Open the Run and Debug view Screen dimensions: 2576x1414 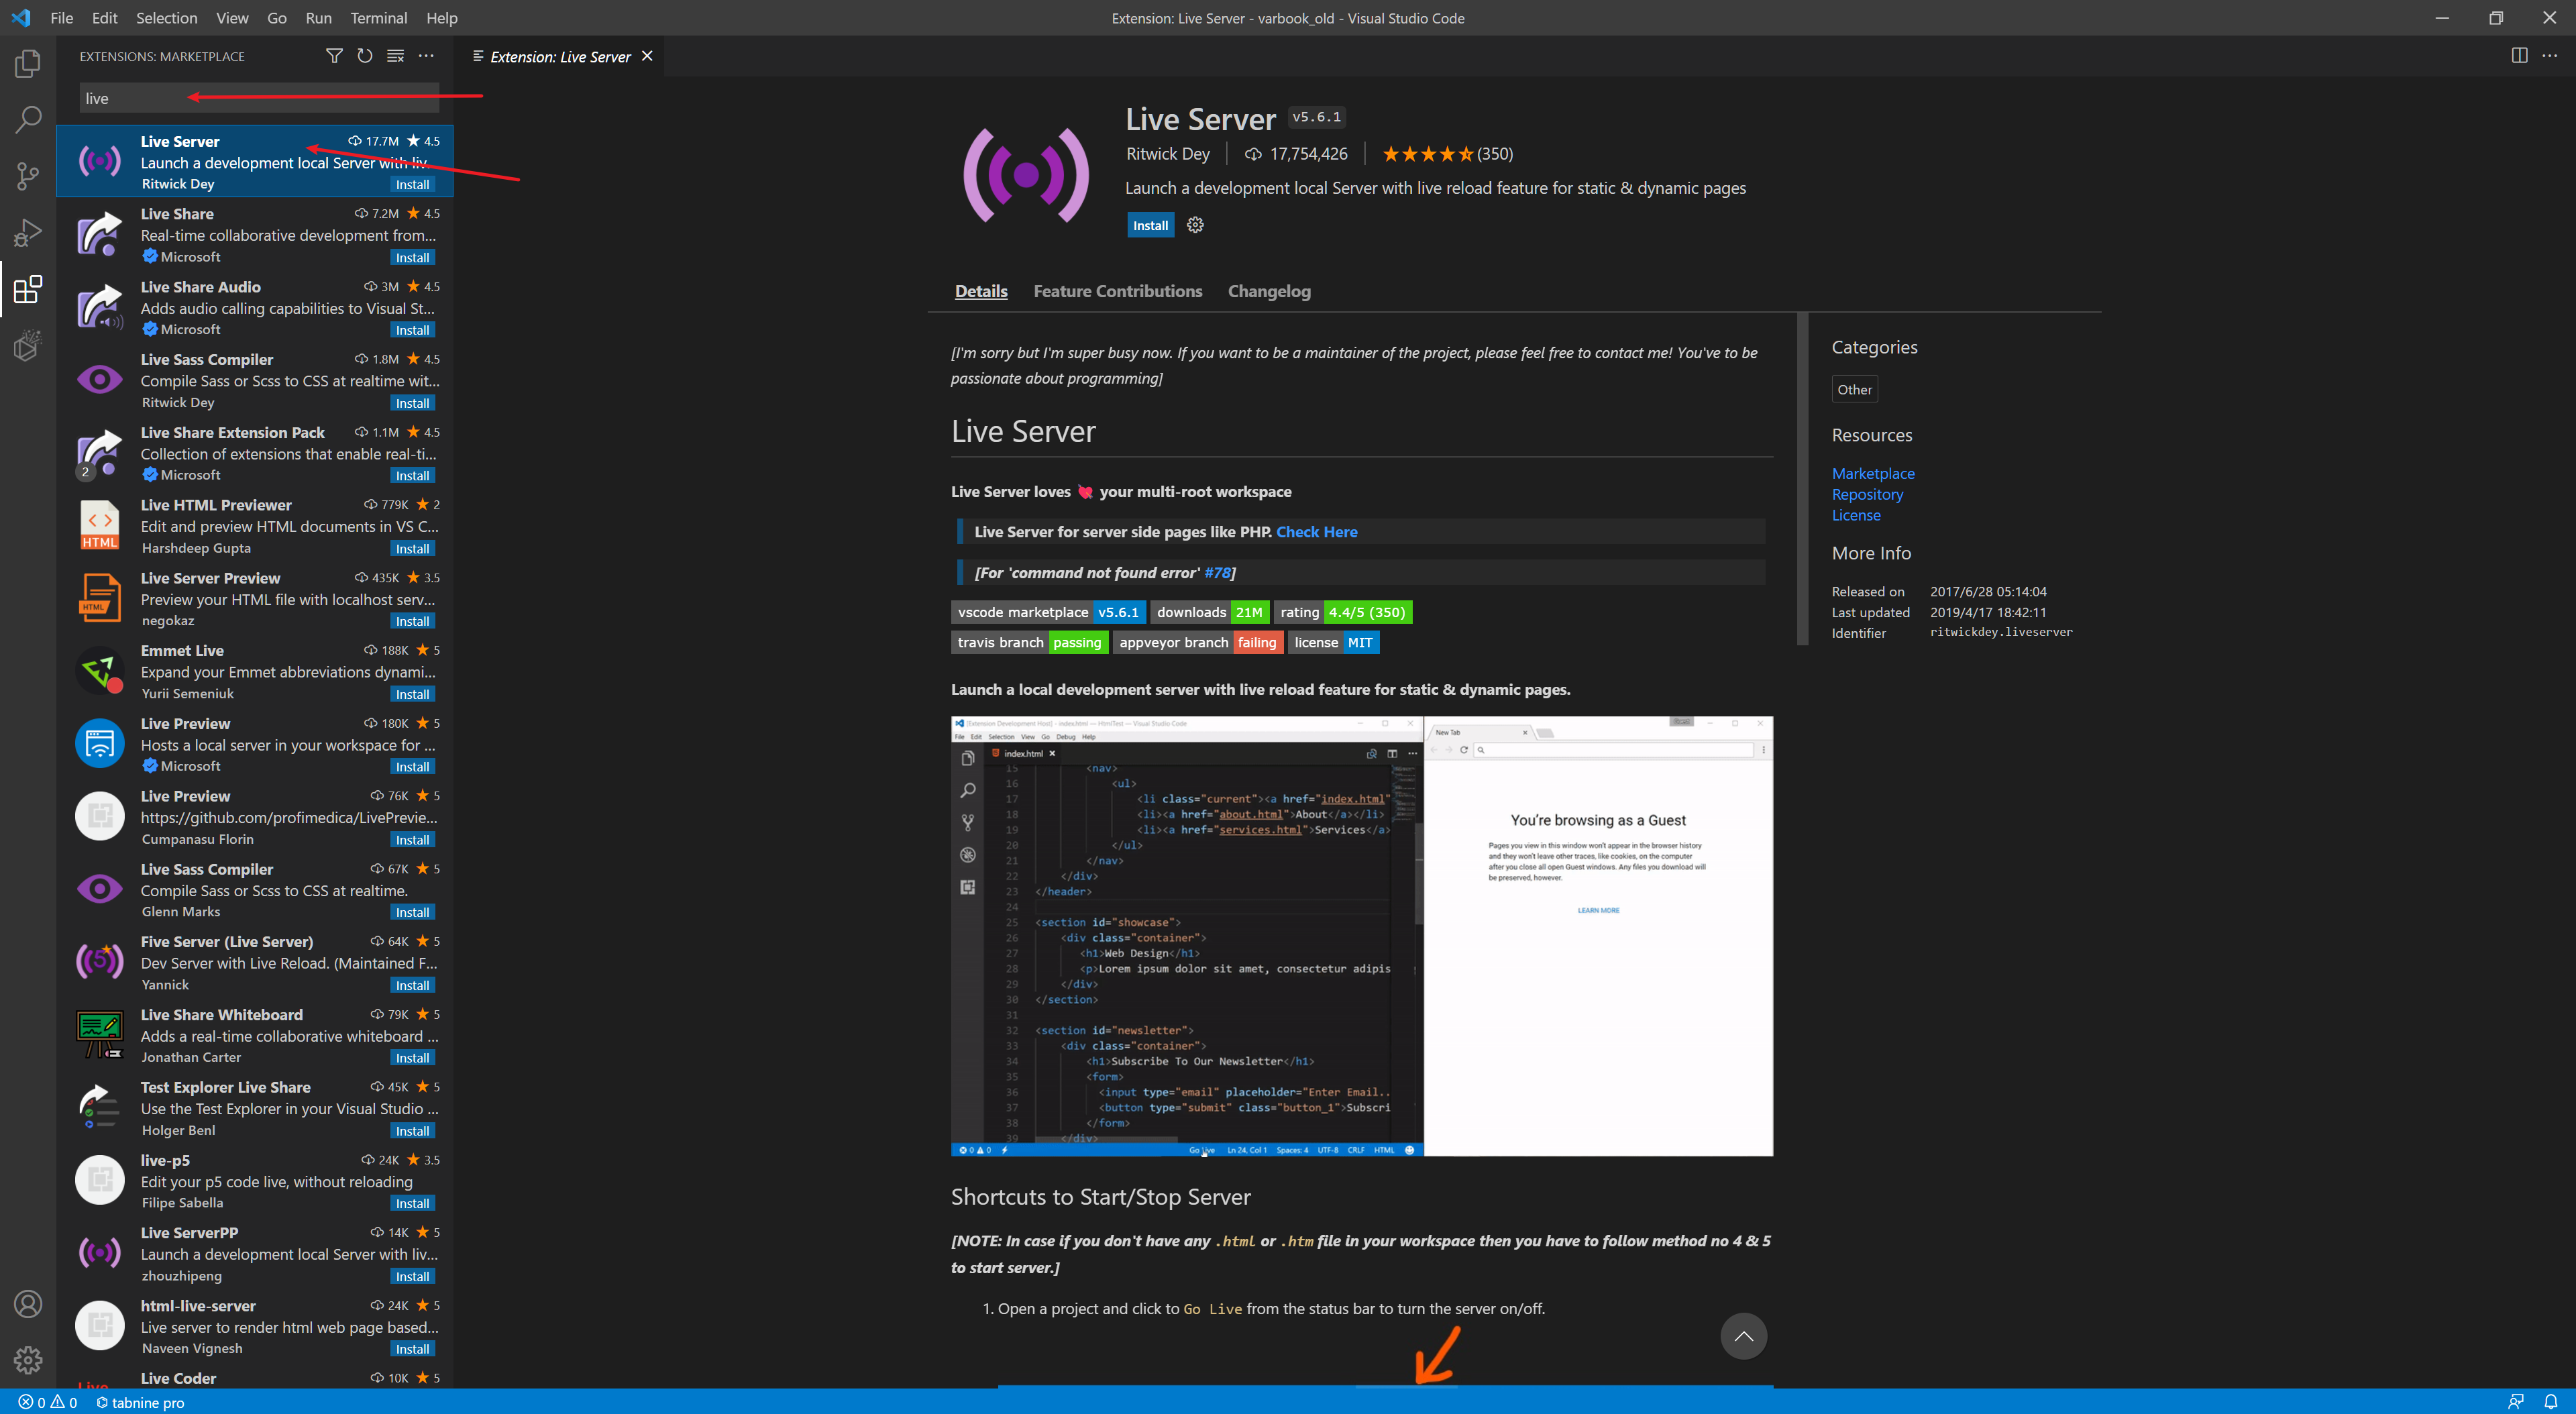pyautogui.click(x=27, y=231)
